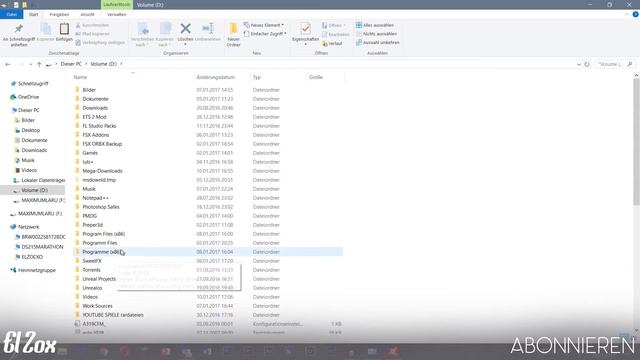640x360 pixels.
Task: Select DS215MARATHON under Netzwerk
Action: pyautogui.click(x=42, y=247)
